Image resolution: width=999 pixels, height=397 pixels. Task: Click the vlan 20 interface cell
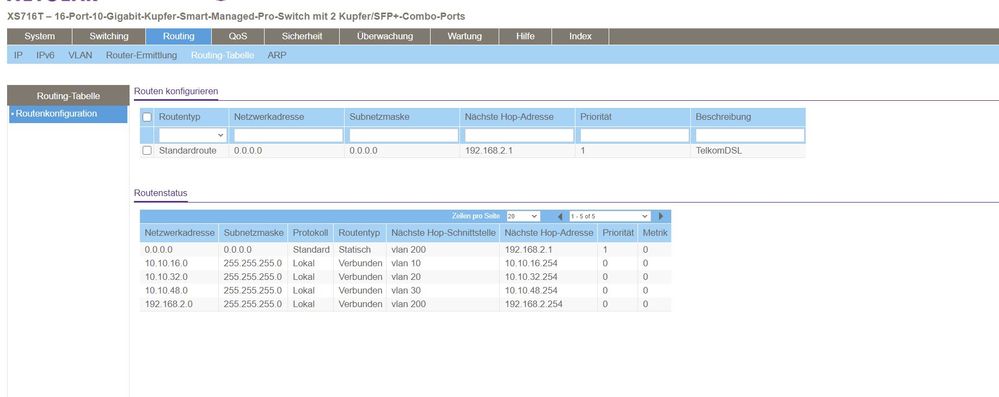pyautogui.click(x=406, y=277)
